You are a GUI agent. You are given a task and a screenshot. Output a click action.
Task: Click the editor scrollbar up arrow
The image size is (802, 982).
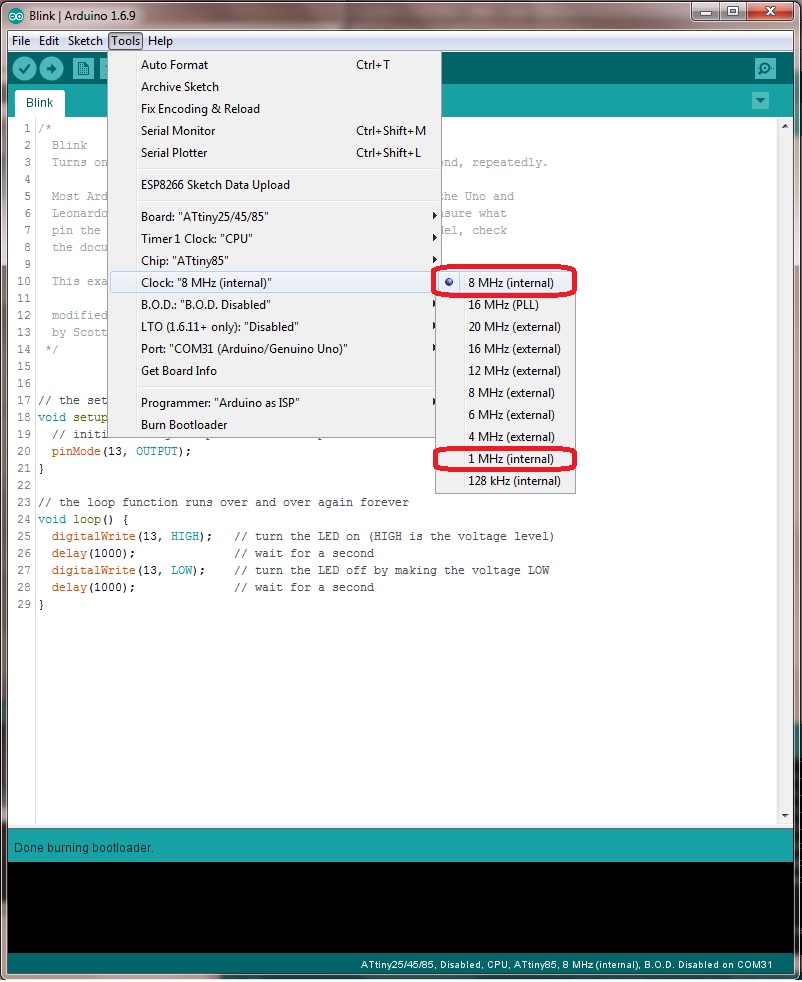click(x=785, y=126)
